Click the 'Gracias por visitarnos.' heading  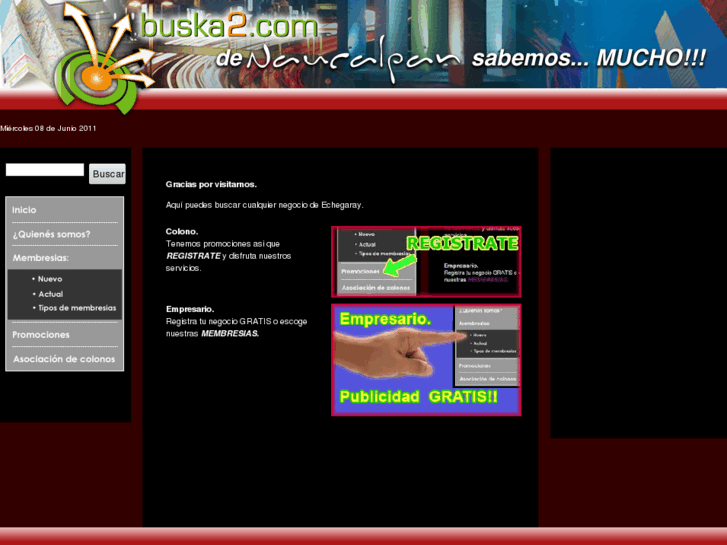point(211,185)
